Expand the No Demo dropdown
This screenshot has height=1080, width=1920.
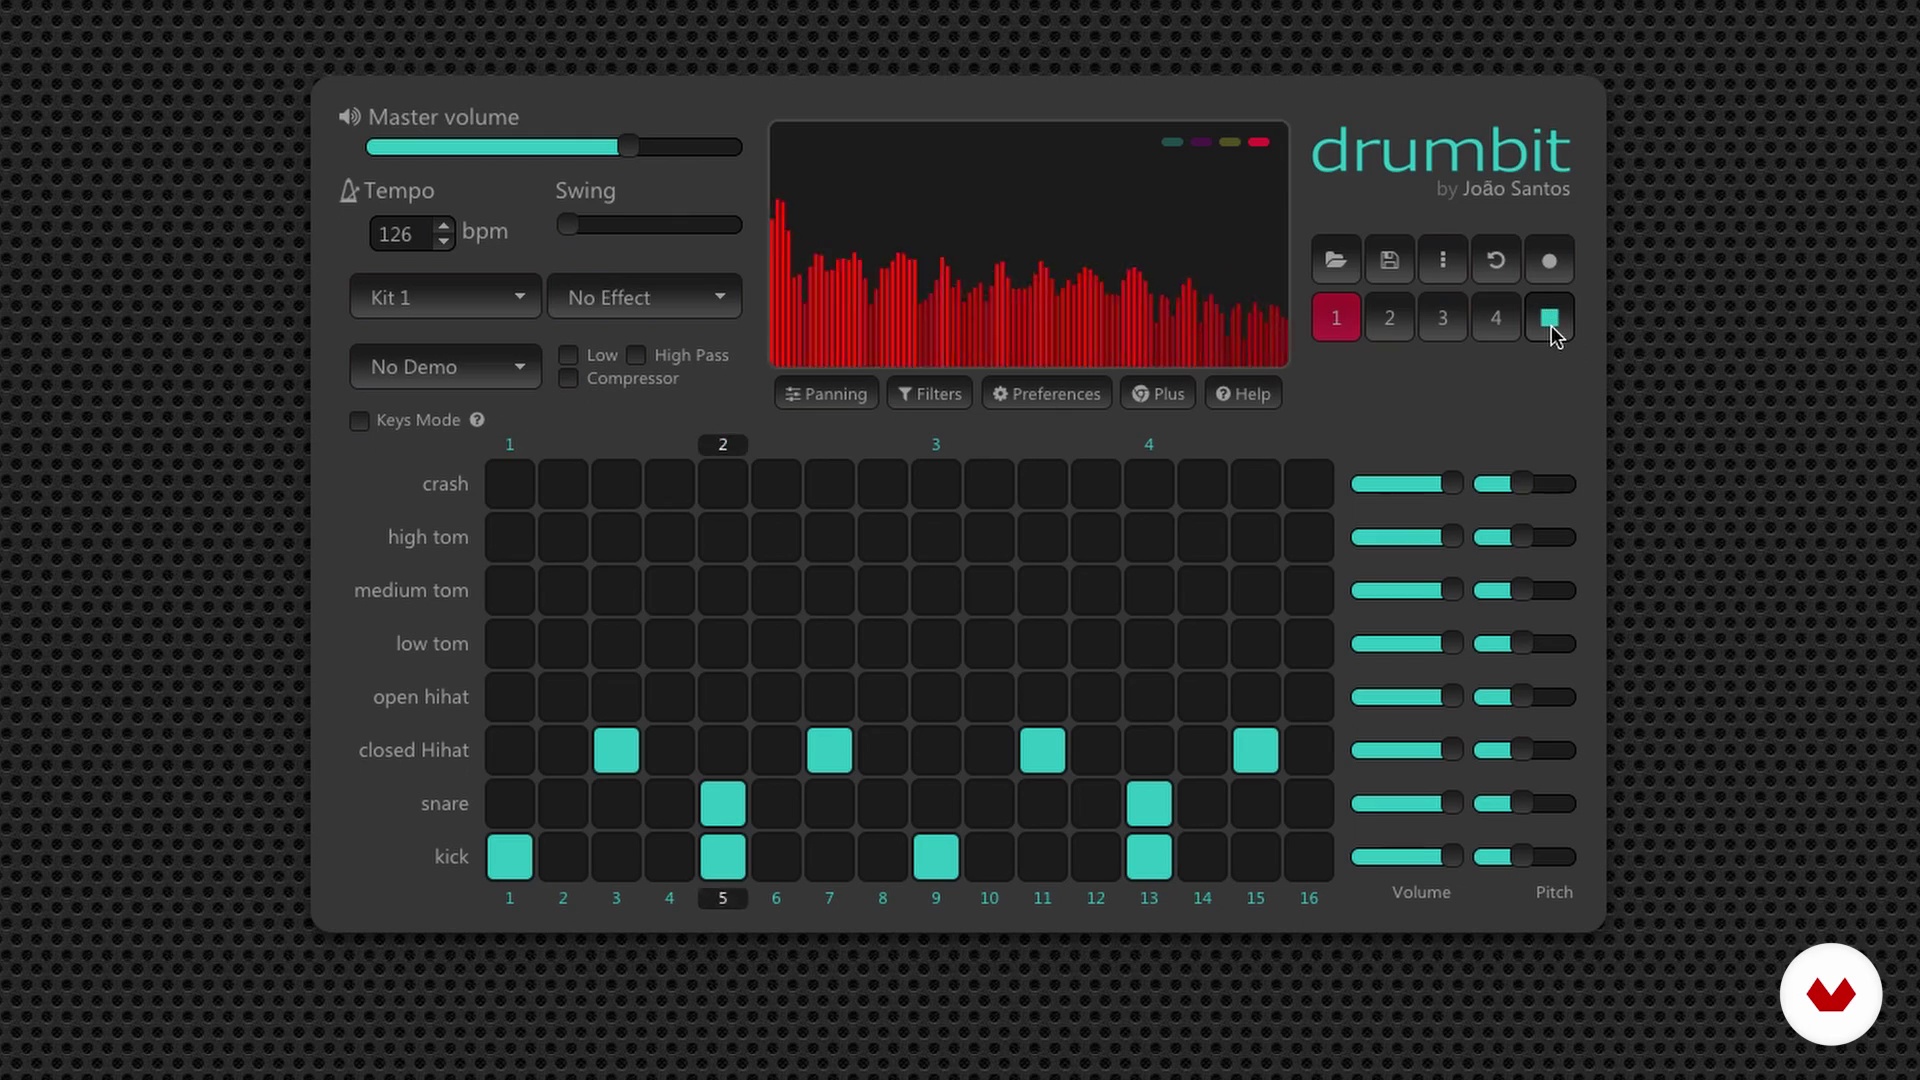coord(445,367)
